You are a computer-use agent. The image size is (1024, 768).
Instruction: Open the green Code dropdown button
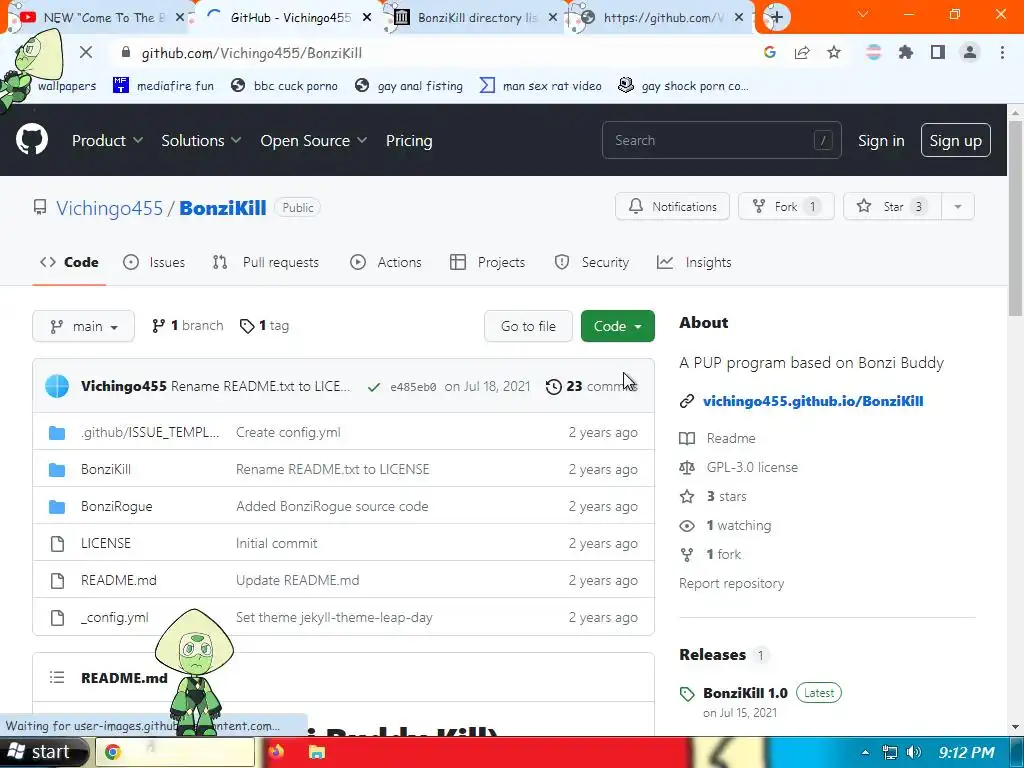pyautogui.click(x=617, y=326)
